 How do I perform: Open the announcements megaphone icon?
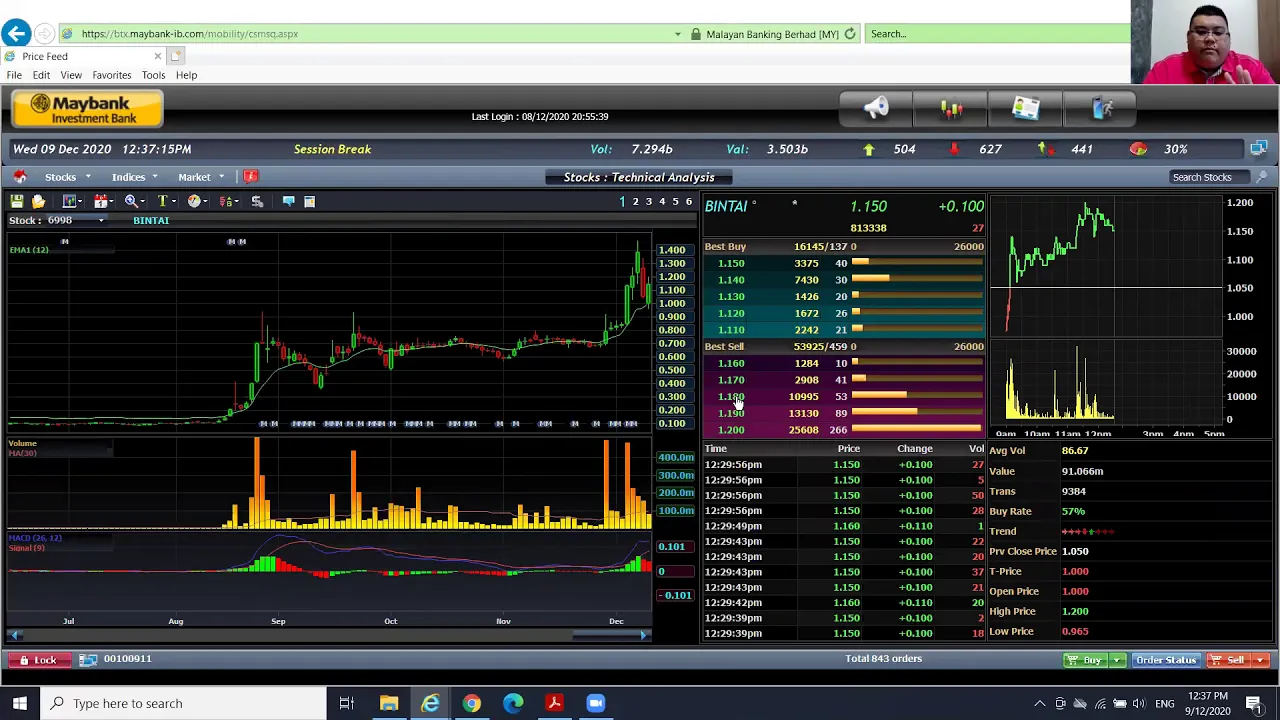pyautogui.click(x=877, y=108)
